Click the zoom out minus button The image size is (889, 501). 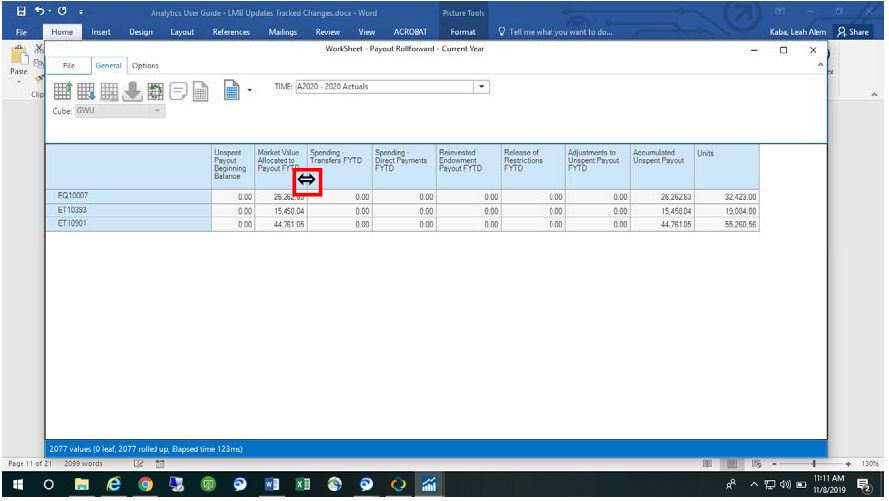(x=774, y=464)
